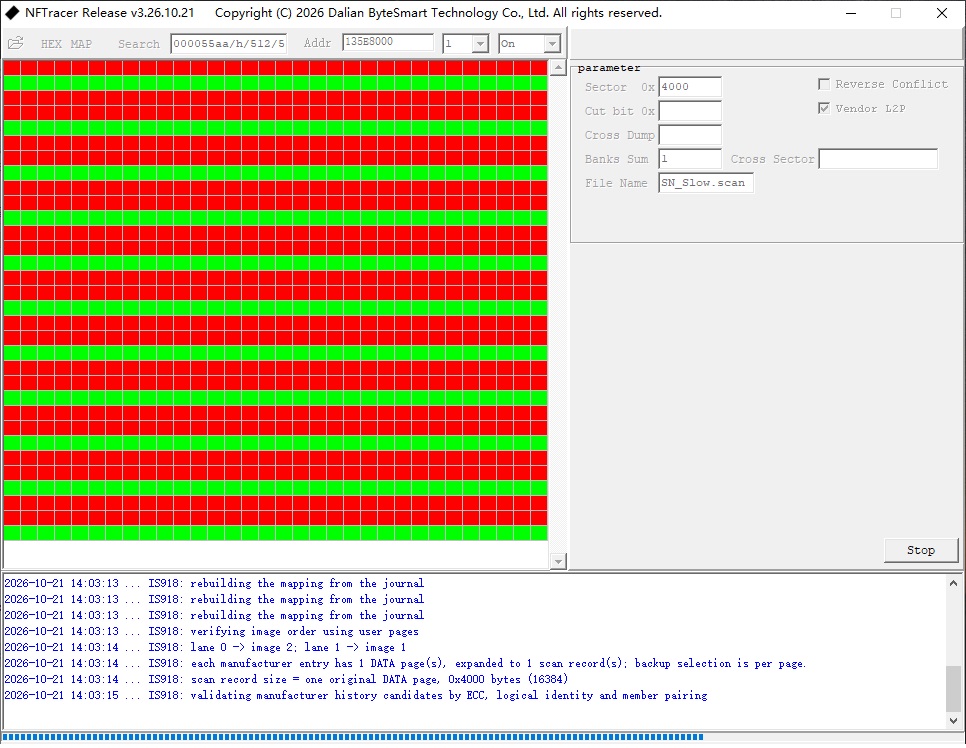Image resolution: width=966 pixels, height=748 pixels.
Task: Close the NFTracer window
Action: point(942,13)
